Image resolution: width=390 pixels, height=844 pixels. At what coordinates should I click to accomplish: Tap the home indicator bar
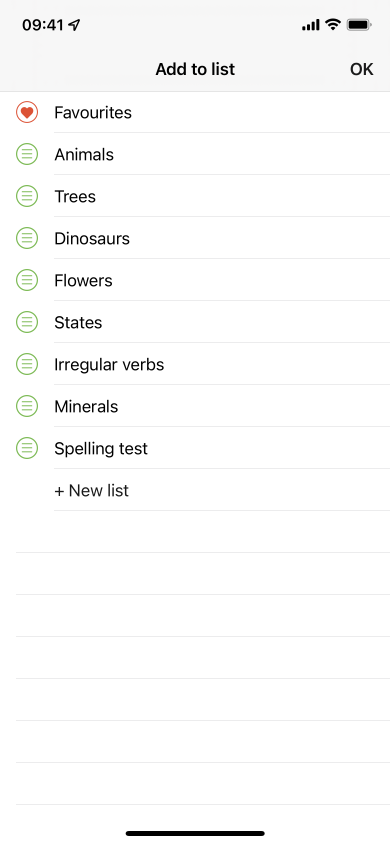click(195, 833)
